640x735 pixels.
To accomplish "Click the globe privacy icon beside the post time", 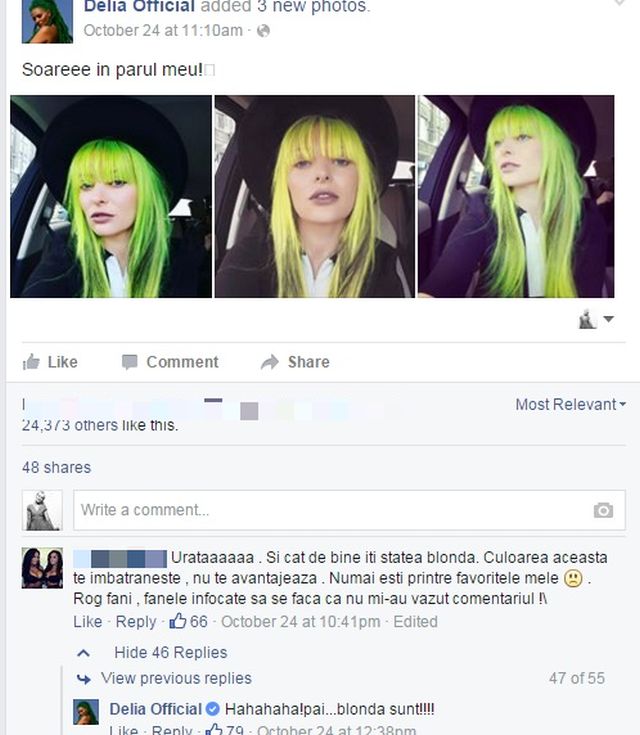I will pyautogui.click(x=264, y=31).
